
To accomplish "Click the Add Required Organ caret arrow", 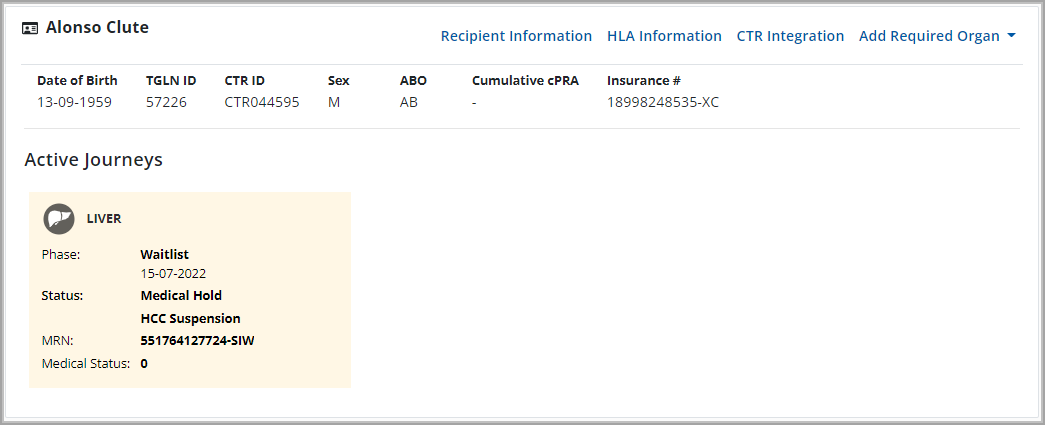I will pos(1012,36).
